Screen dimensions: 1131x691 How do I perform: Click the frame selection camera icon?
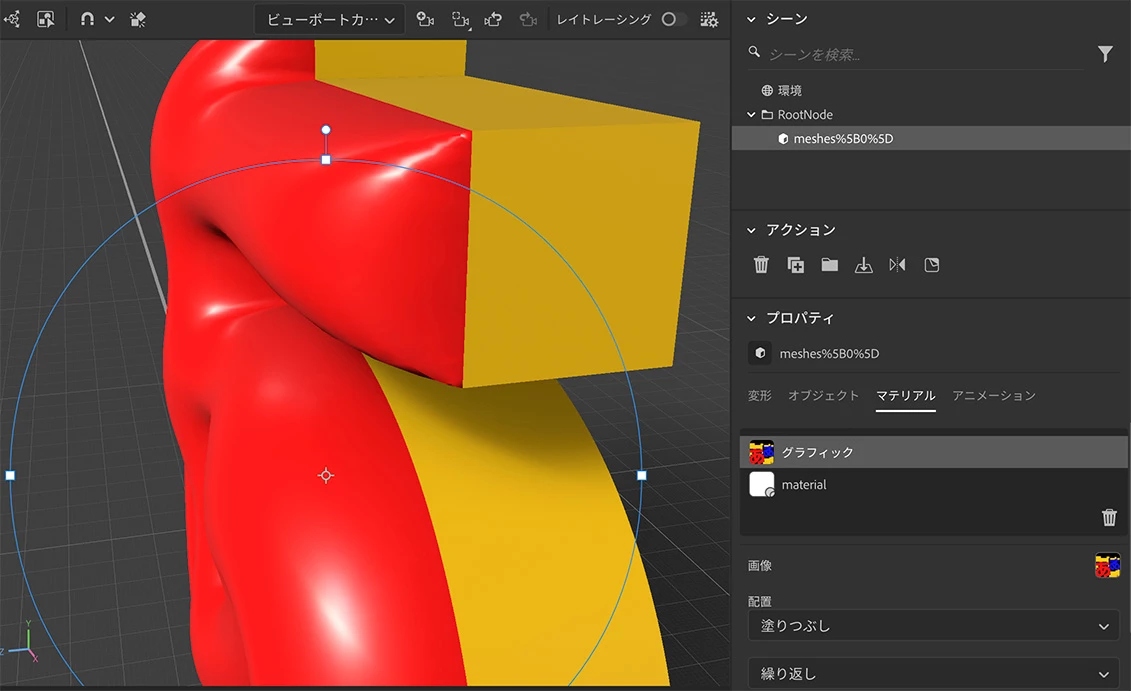460,19
